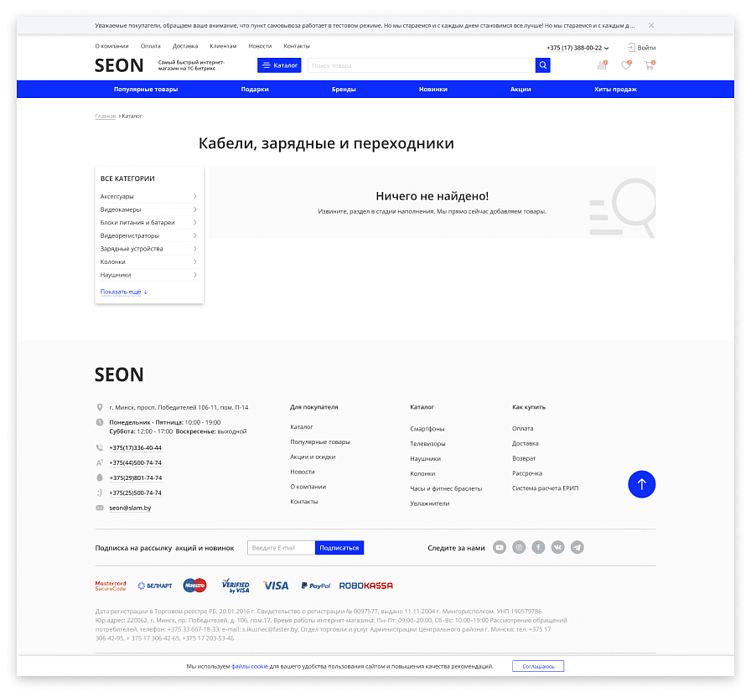
Task: Open footer Возврат link
Action: point(523,458)
